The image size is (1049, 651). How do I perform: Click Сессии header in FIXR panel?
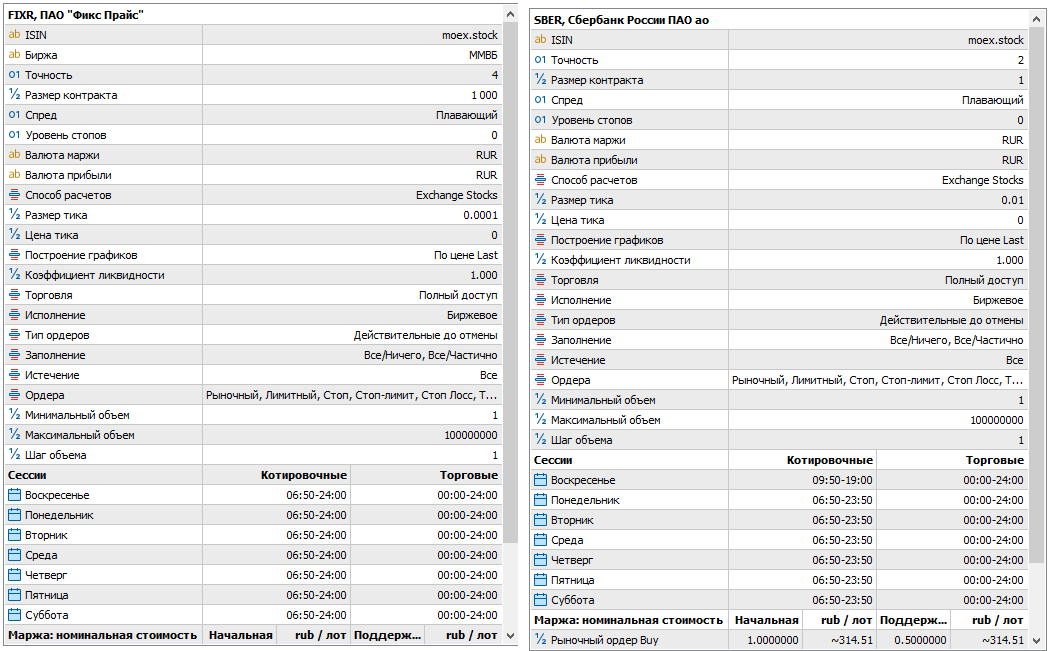pos(27,475)
